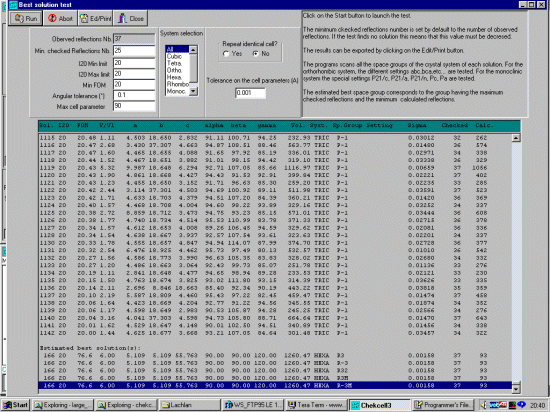Click the Sp.Group column header
The width and height of the screenshot is (550, 412).
point(347,126)
